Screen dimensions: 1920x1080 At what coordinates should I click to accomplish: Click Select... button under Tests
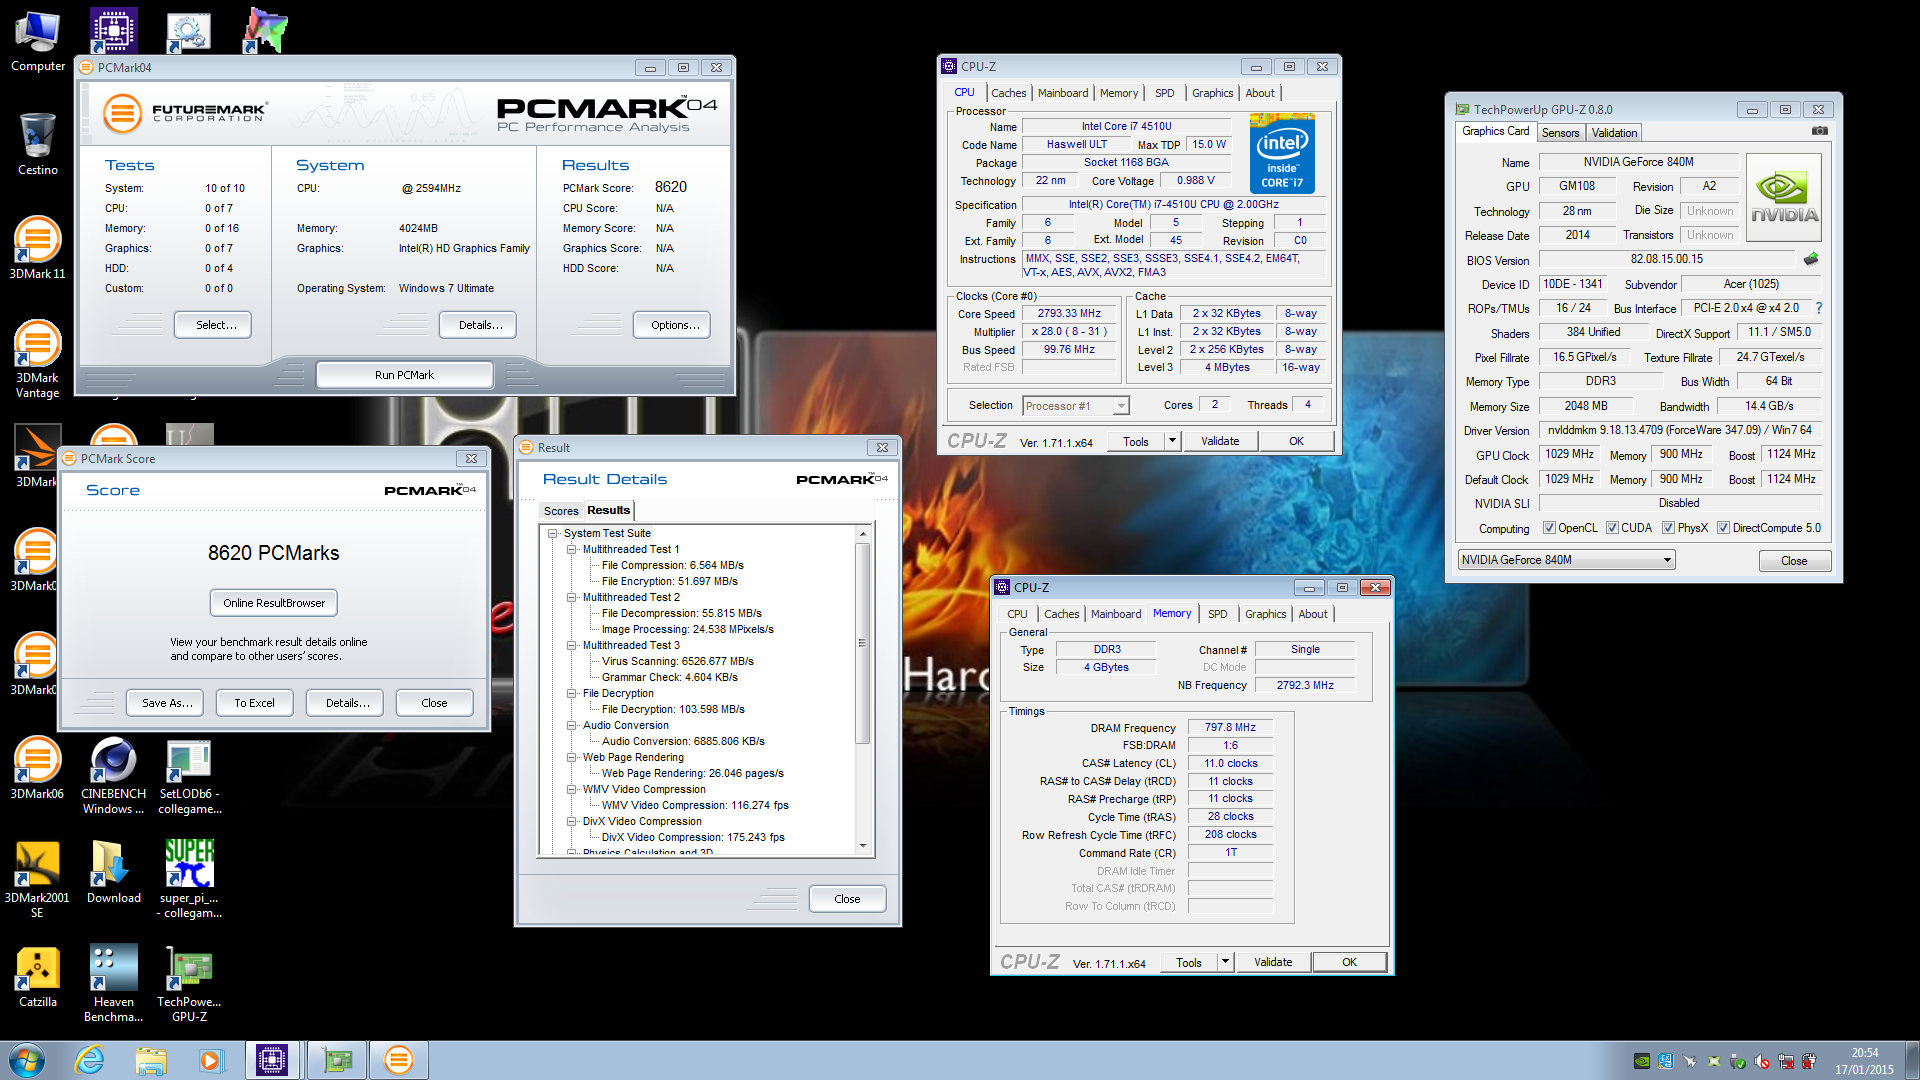click(x=215, y=325)
